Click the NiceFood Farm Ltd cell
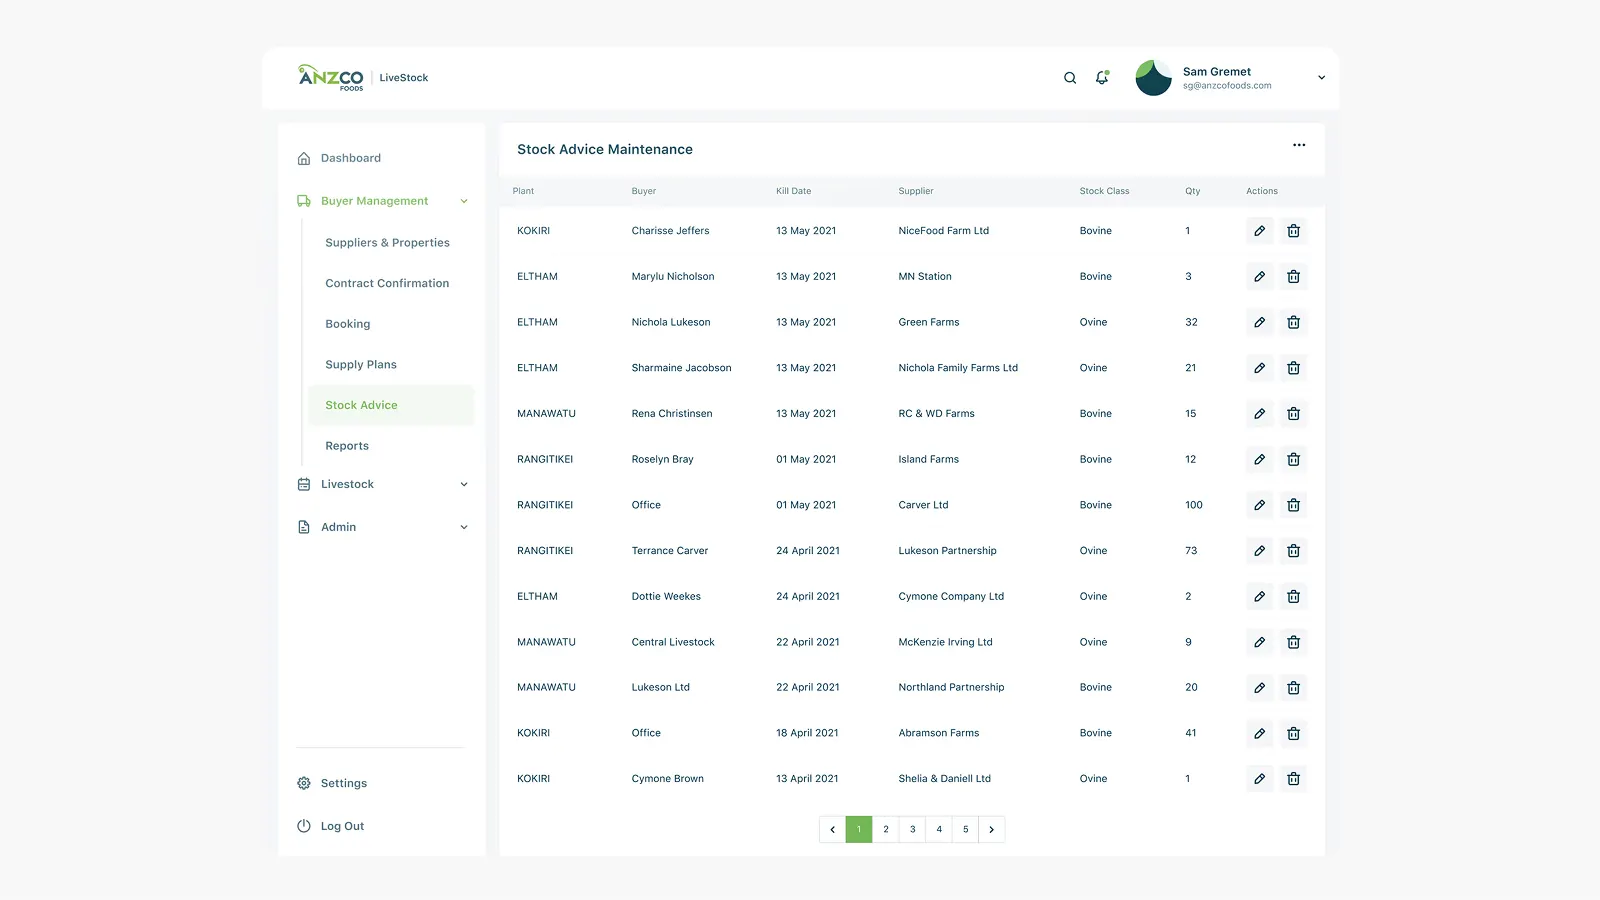 (944, 231)
